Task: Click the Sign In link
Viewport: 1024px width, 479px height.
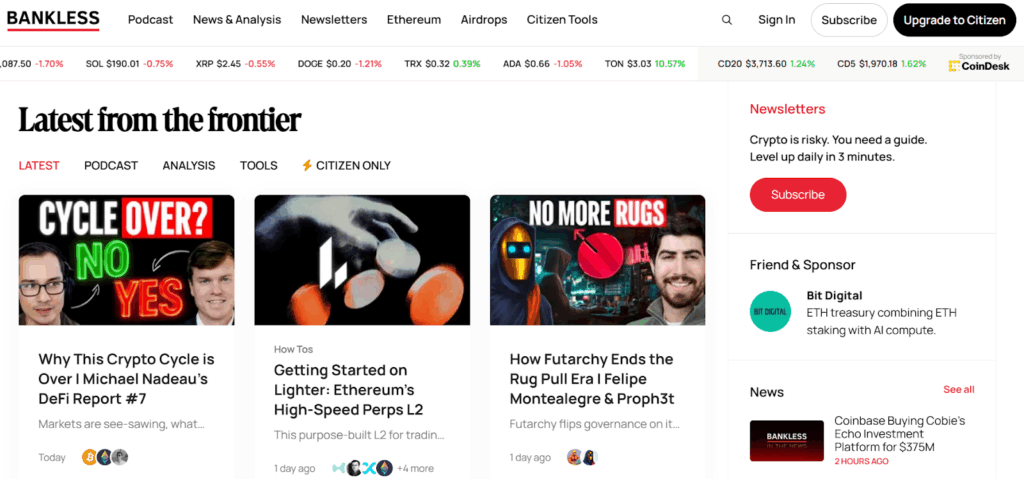Action: point(776,20)
